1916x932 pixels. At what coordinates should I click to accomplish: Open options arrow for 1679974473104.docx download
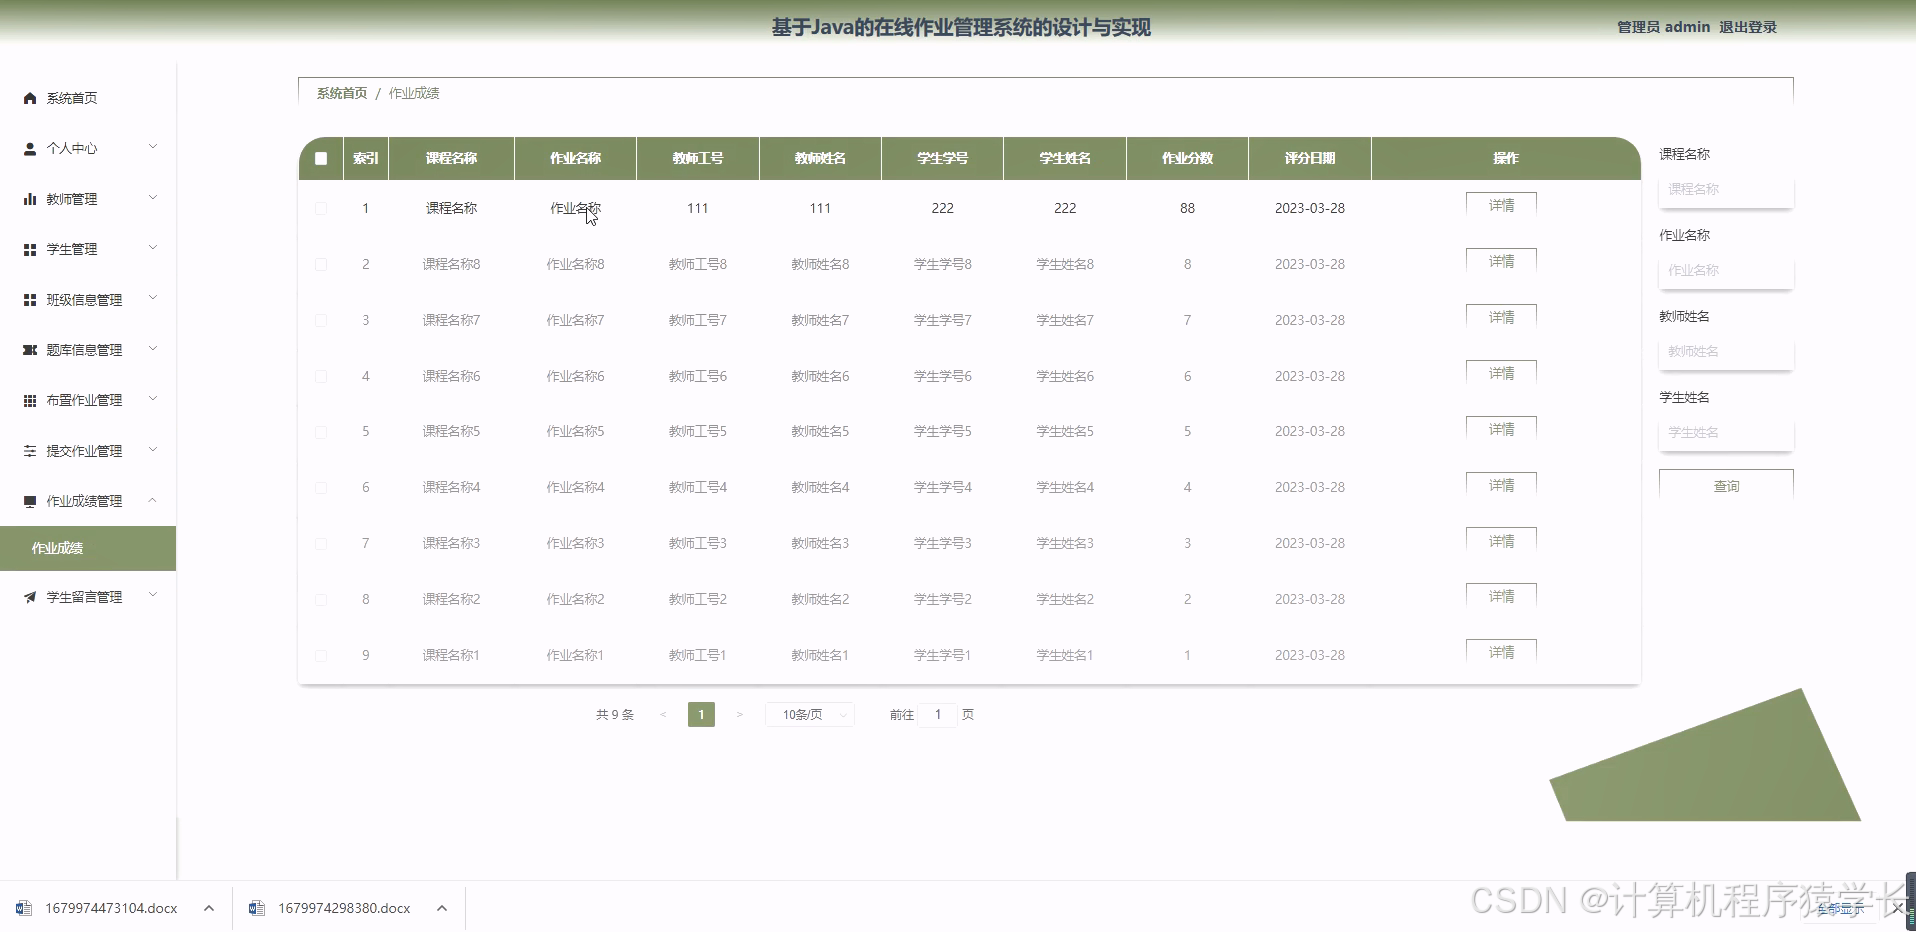point(208,908)
